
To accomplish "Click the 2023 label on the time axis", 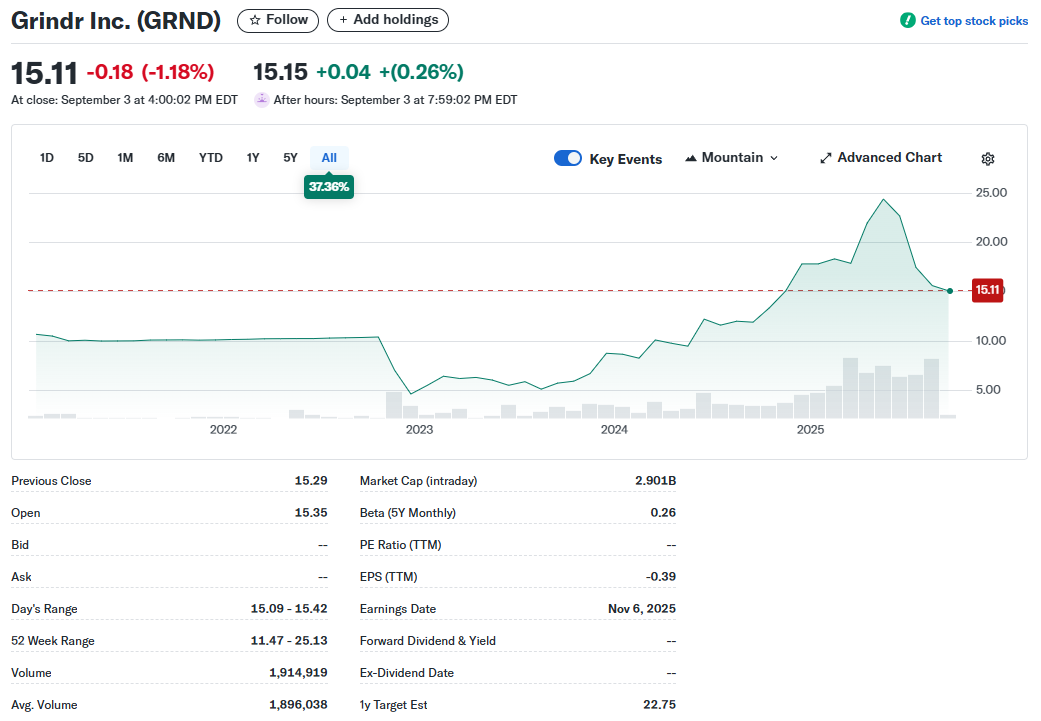I will point(420,430).
